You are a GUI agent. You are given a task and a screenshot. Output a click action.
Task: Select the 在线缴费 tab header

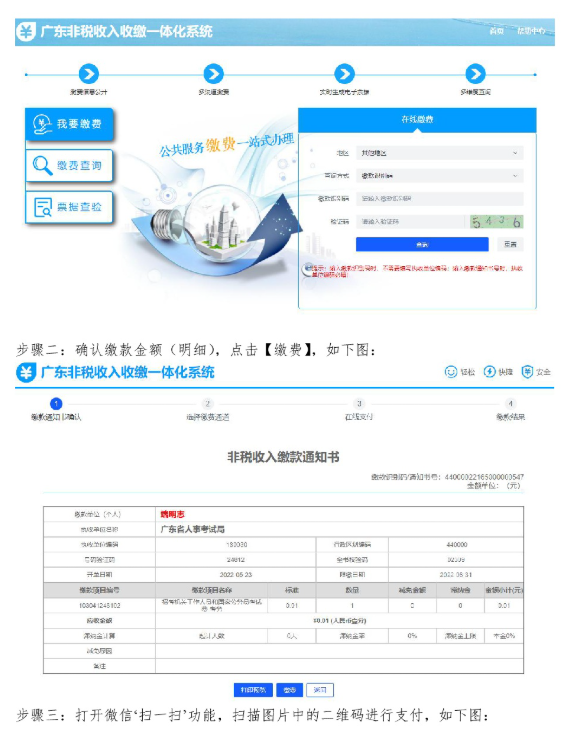point(417,120)
